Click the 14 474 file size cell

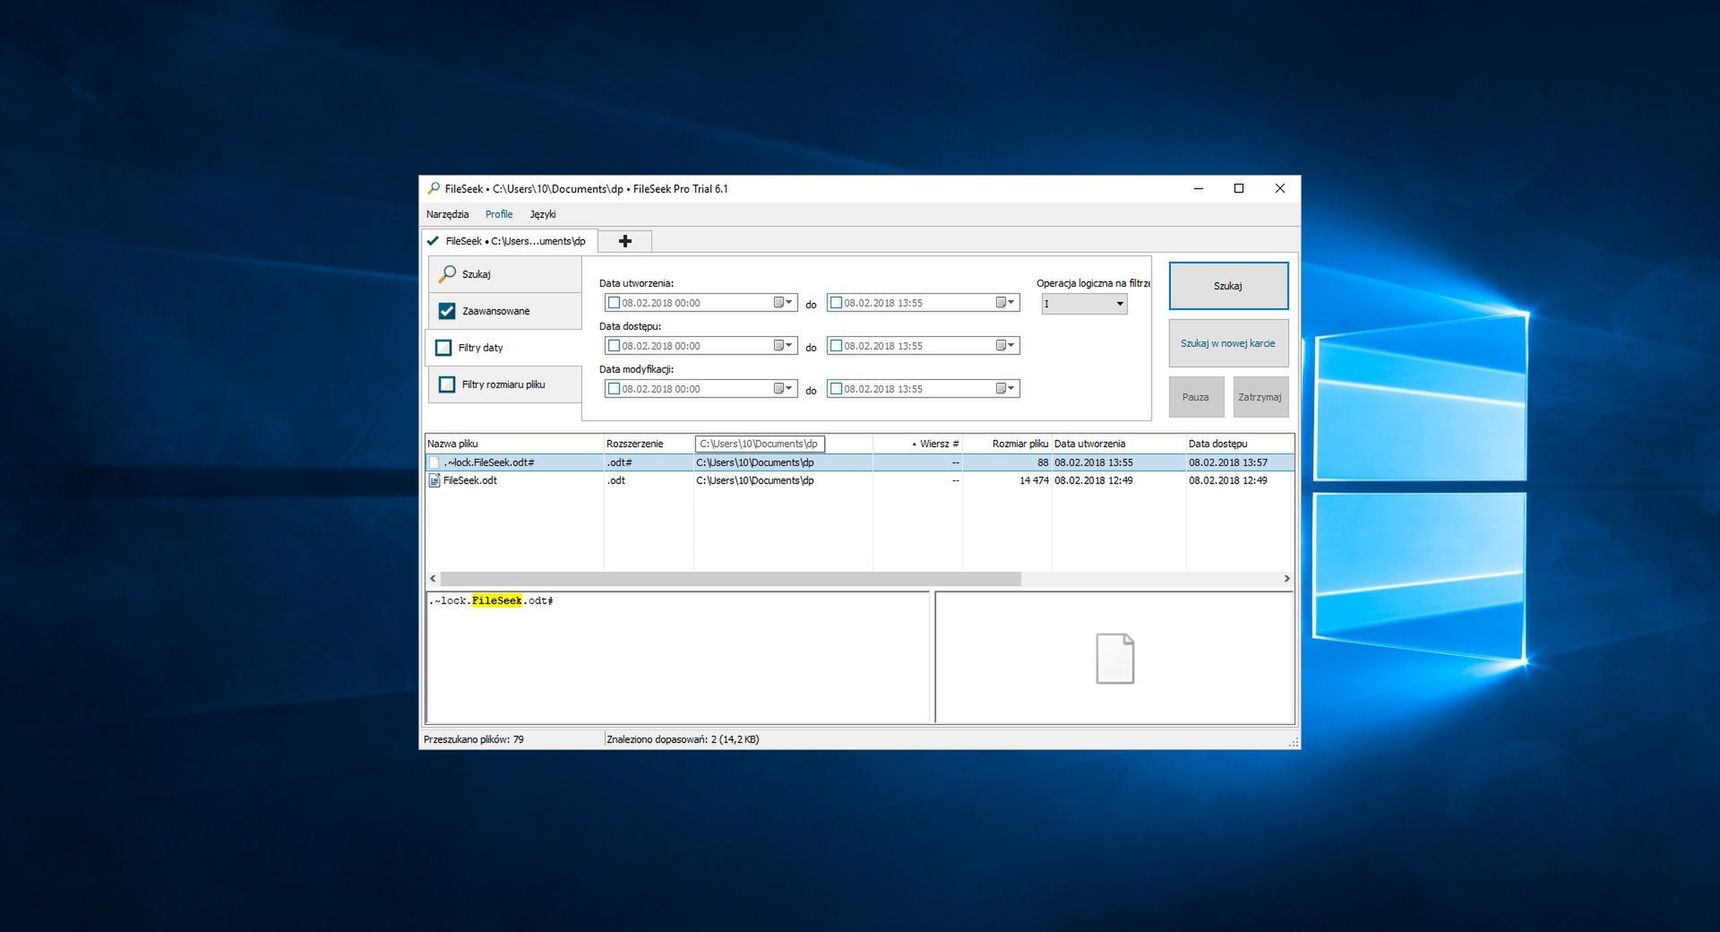pyautogui.click(x=1034, y=481)
